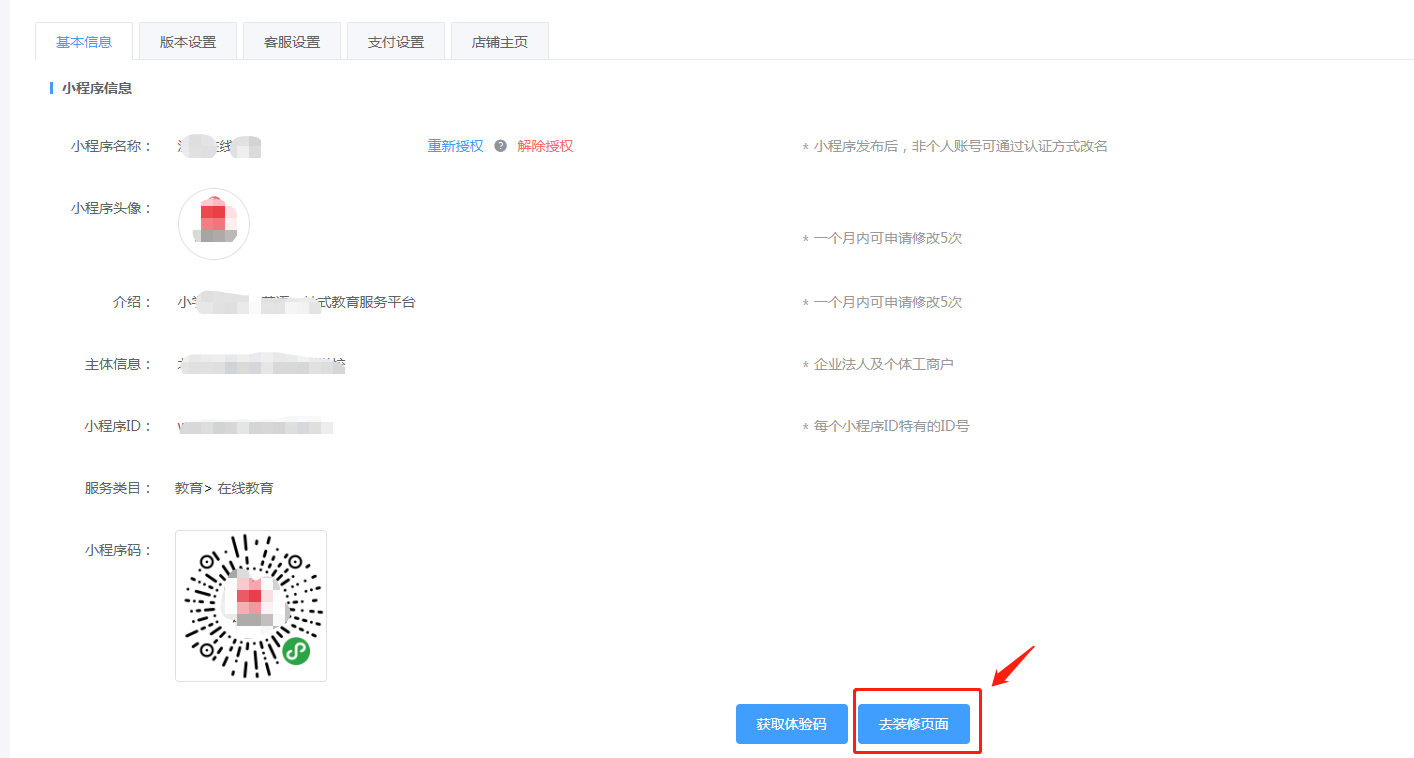Select the 支付设置 tab
The width and height of the screenshot is (1414, 758).
pos(396,42)
